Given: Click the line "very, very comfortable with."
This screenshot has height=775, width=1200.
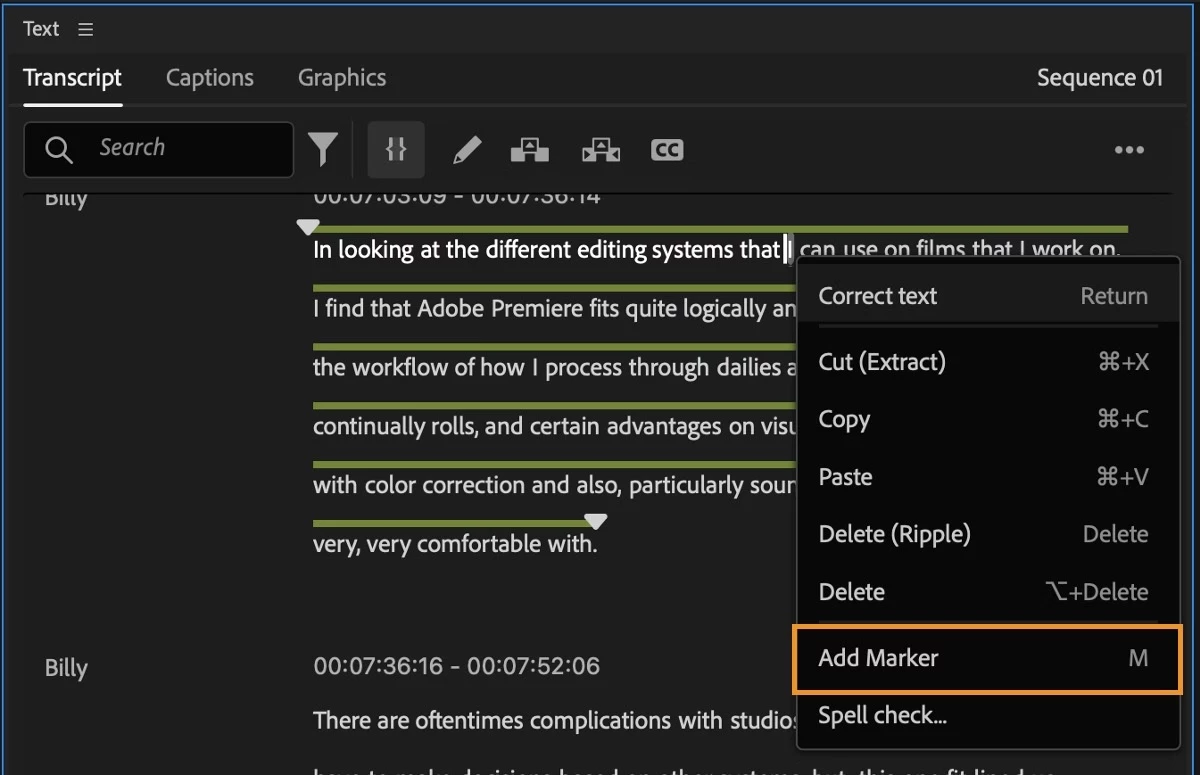Looking at the screenshot, I should point(455,545).
